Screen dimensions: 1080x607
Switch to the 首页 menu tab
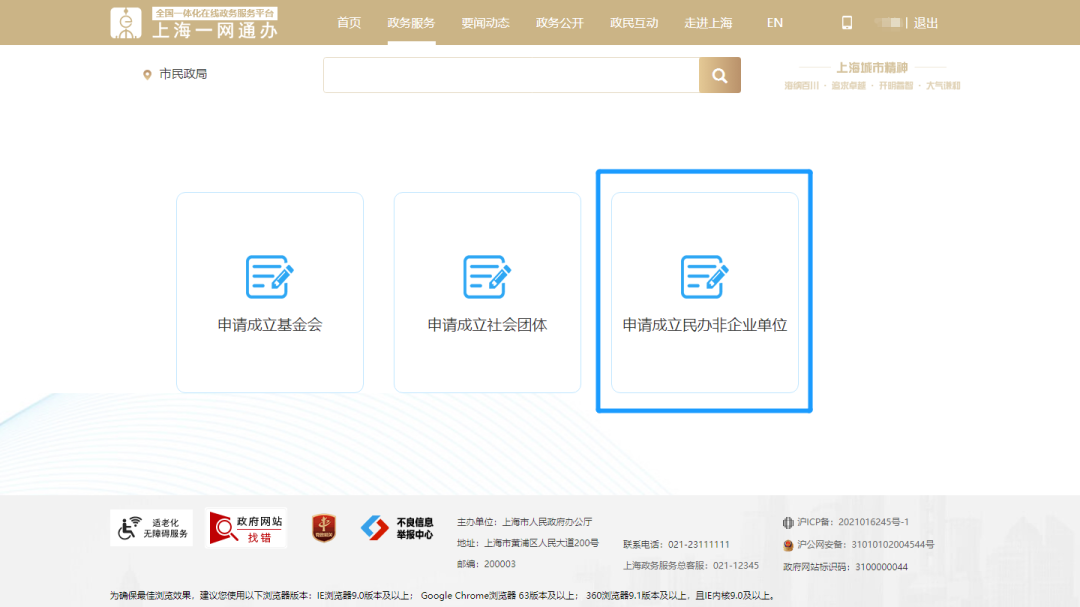(348, 22)
